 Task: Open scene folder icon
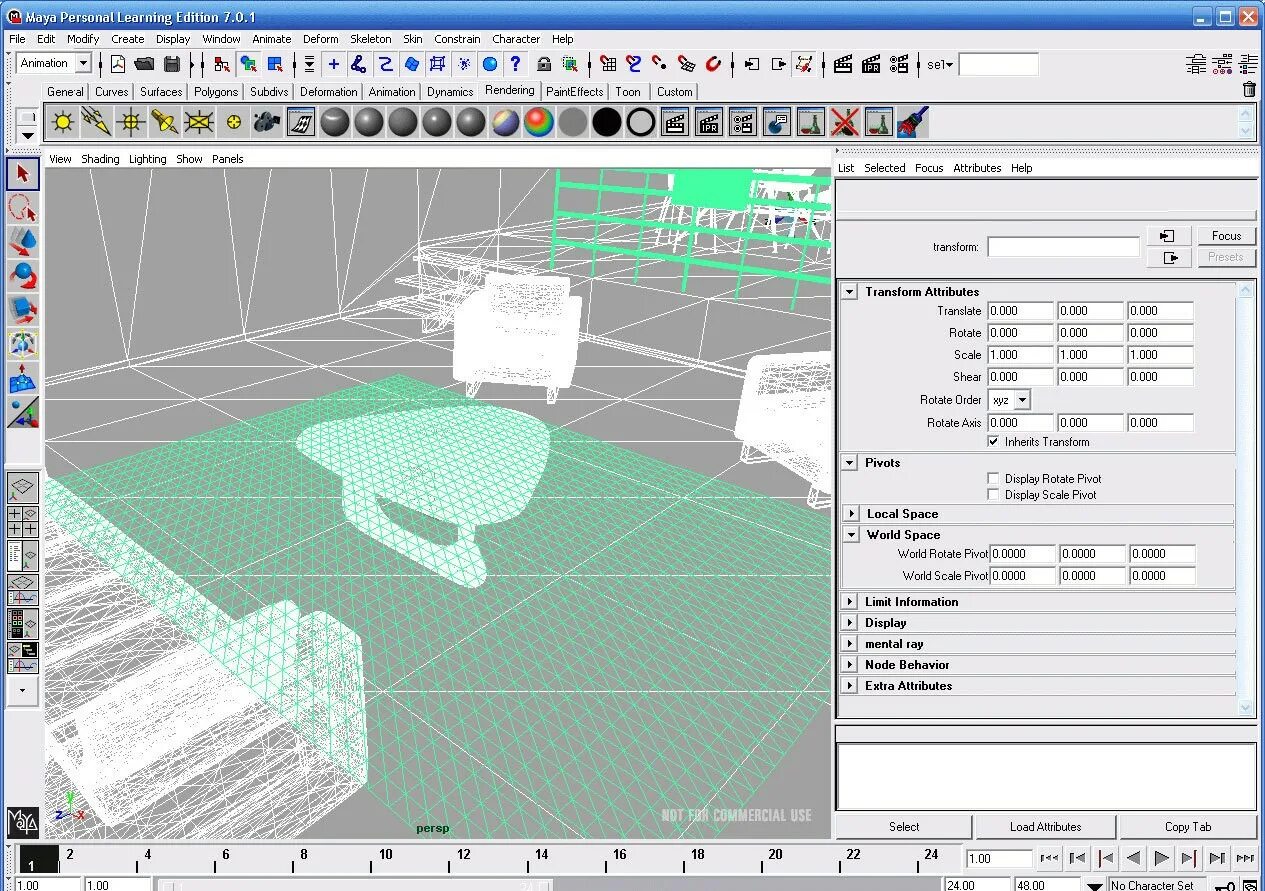pyautogui.click(x=144, y=64)
